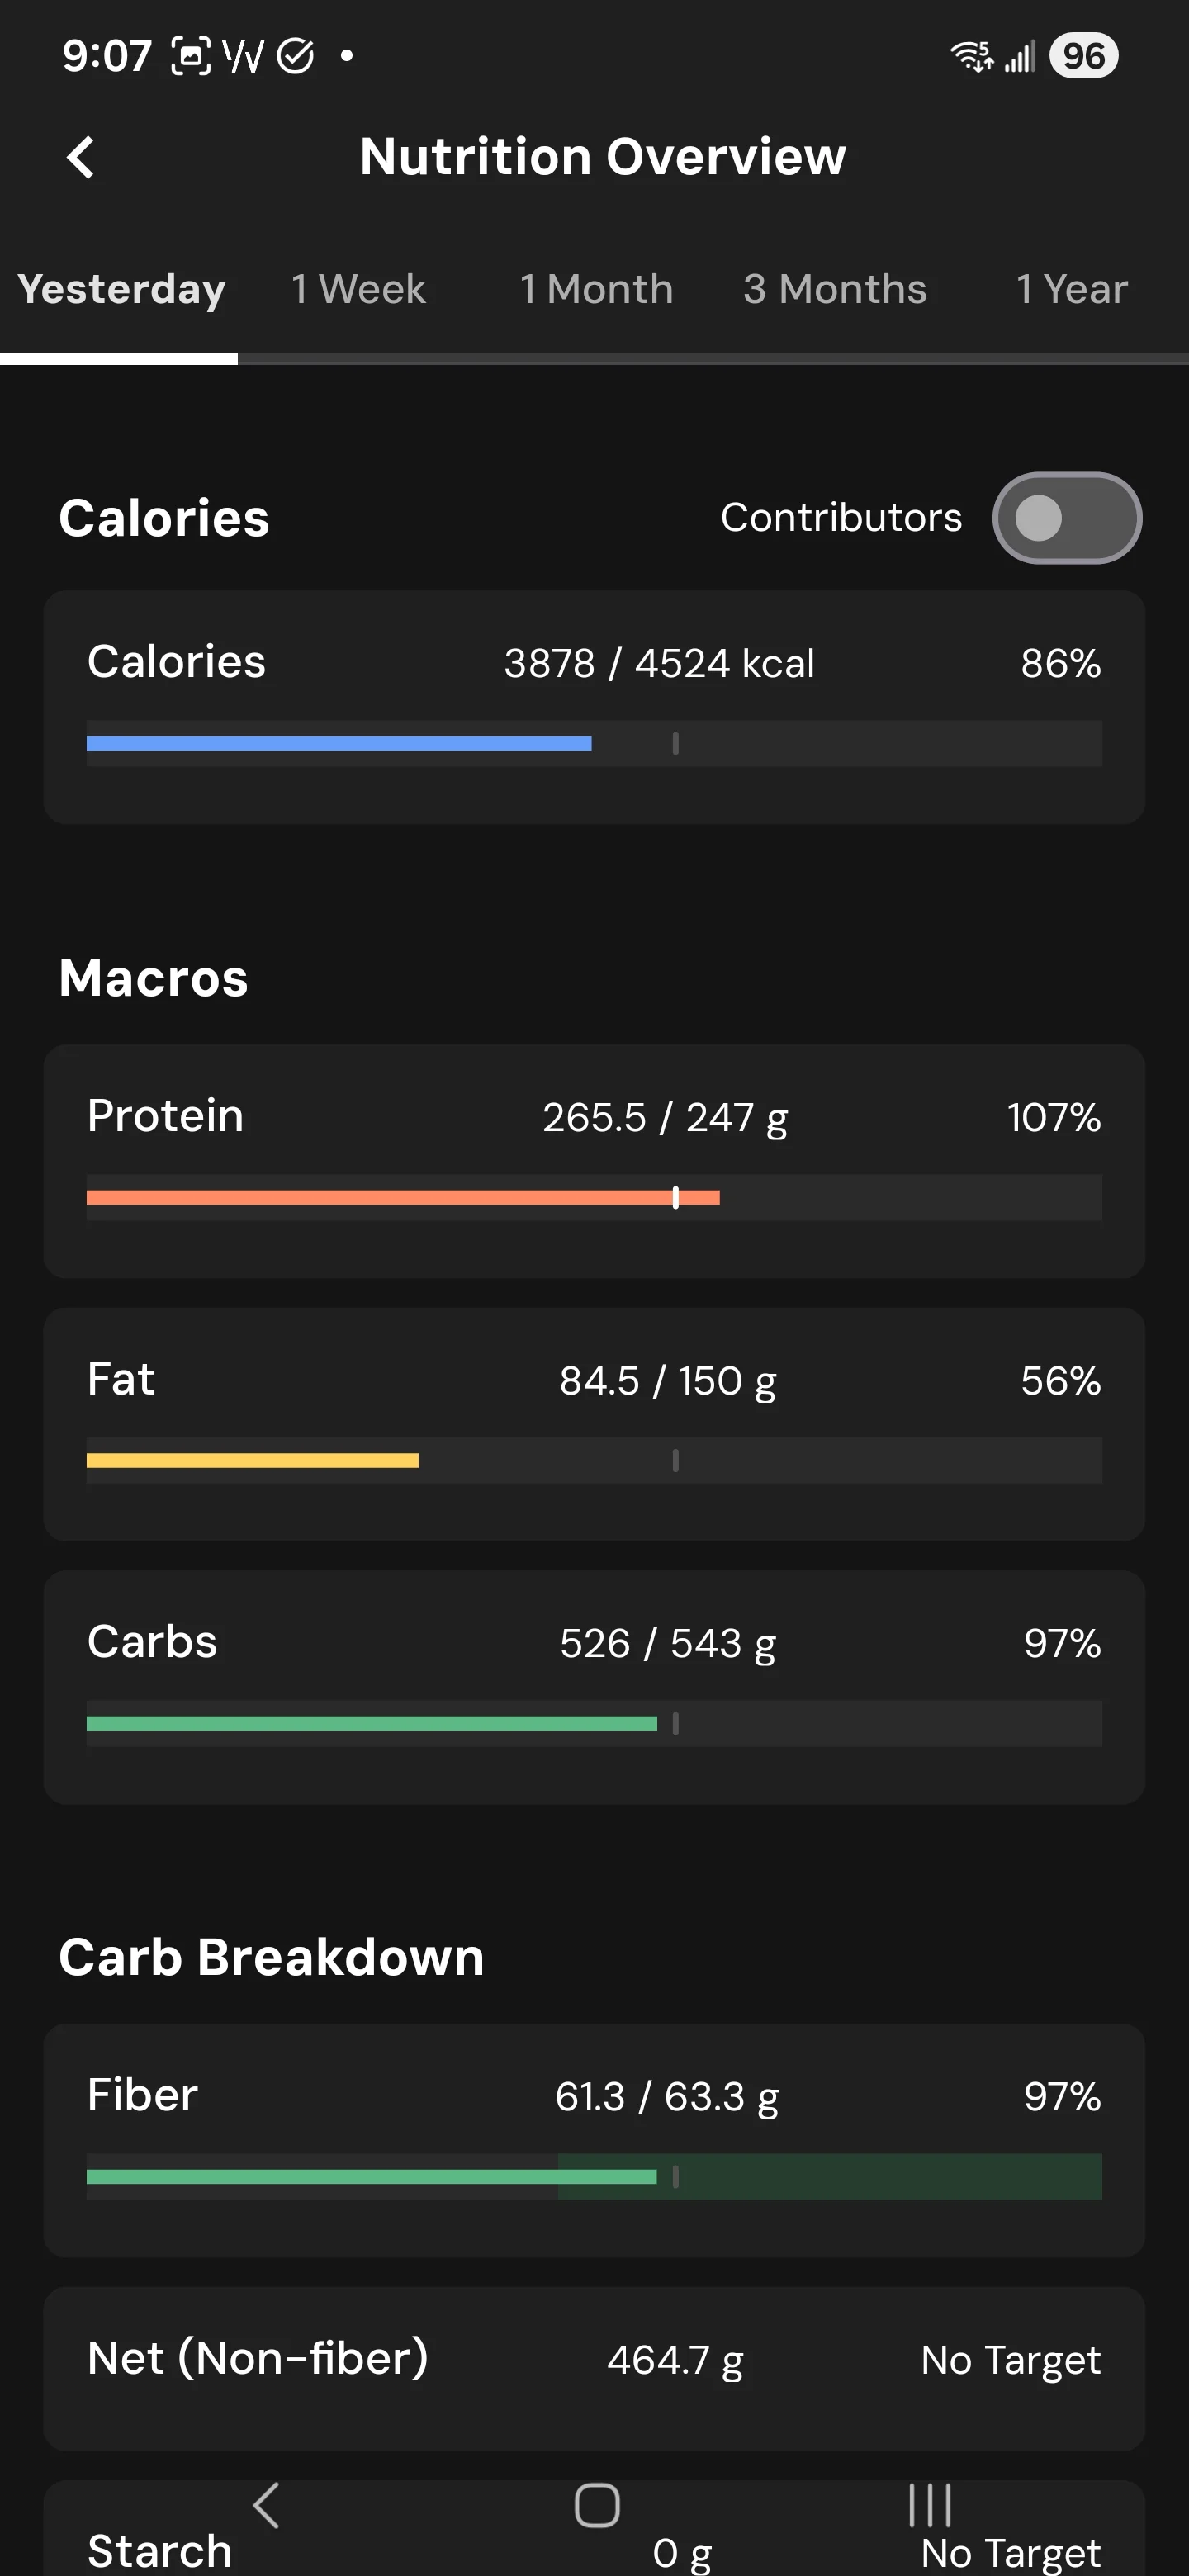Enable the Contributors toggle
This screenshot has height=2576, width=1189.
[1067, 518]
